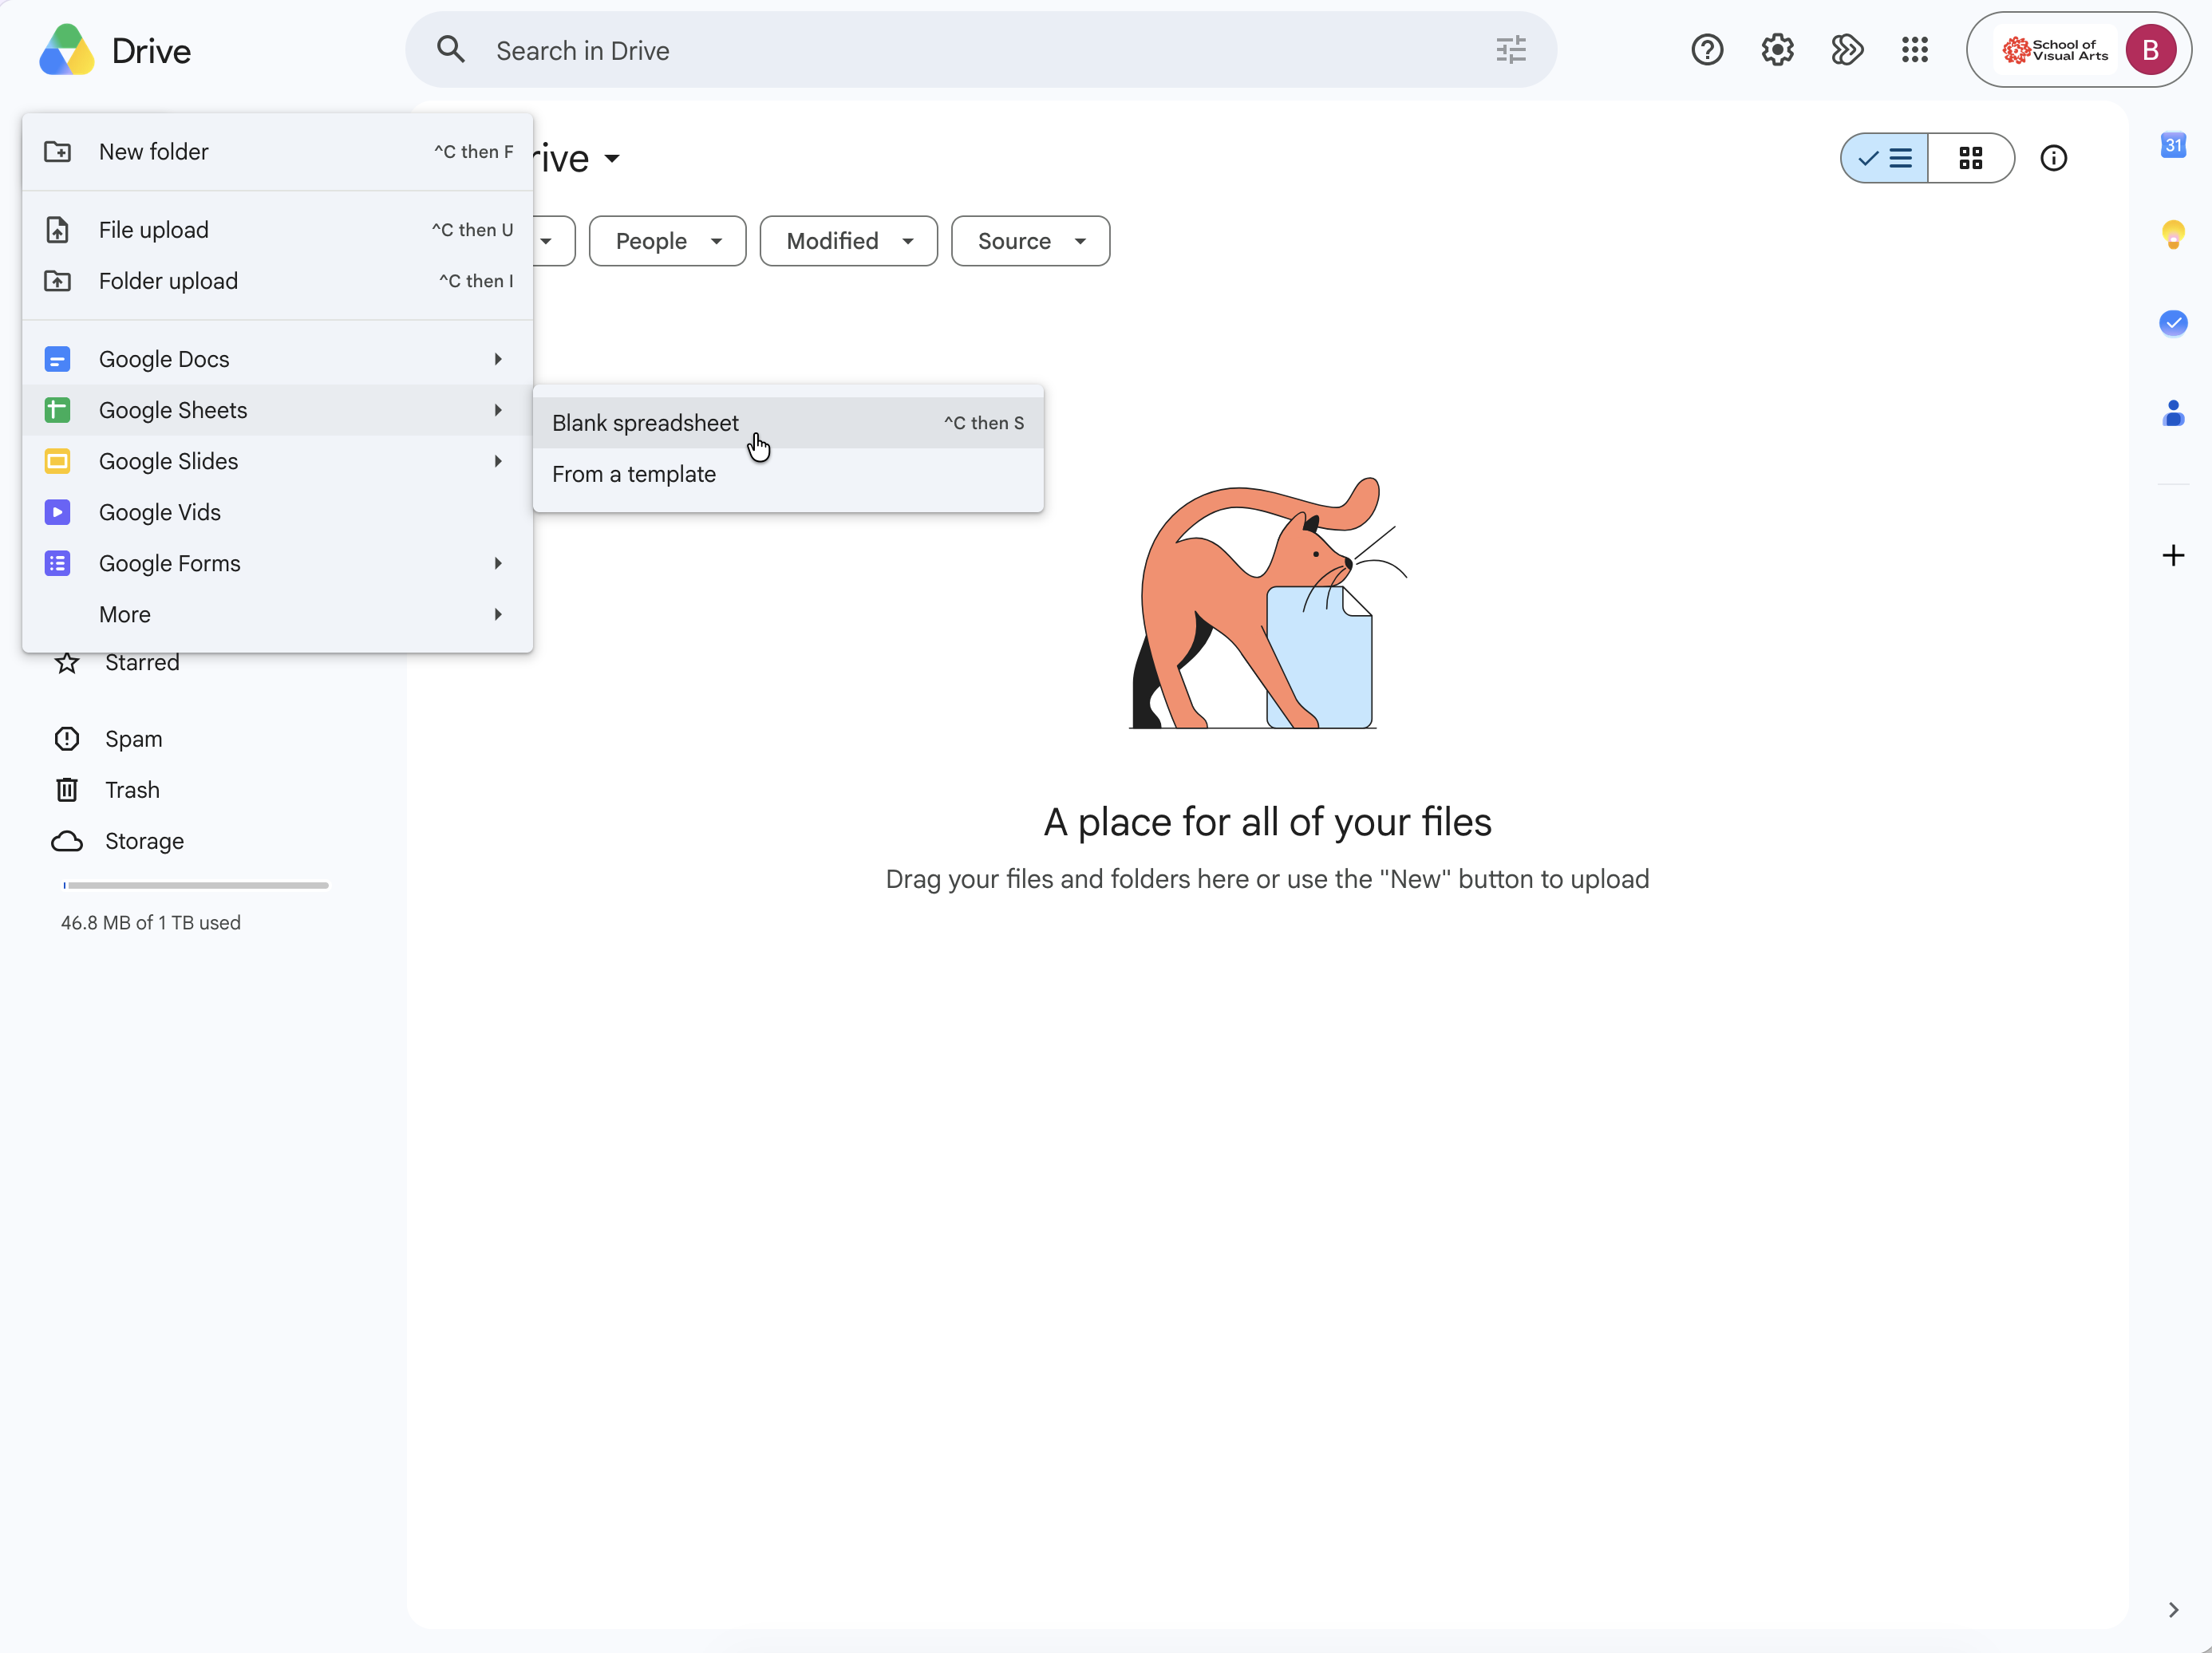Expand the Google Docs submenu arrow
This screenshot has height=1653, width=2212.
[497, 359]
